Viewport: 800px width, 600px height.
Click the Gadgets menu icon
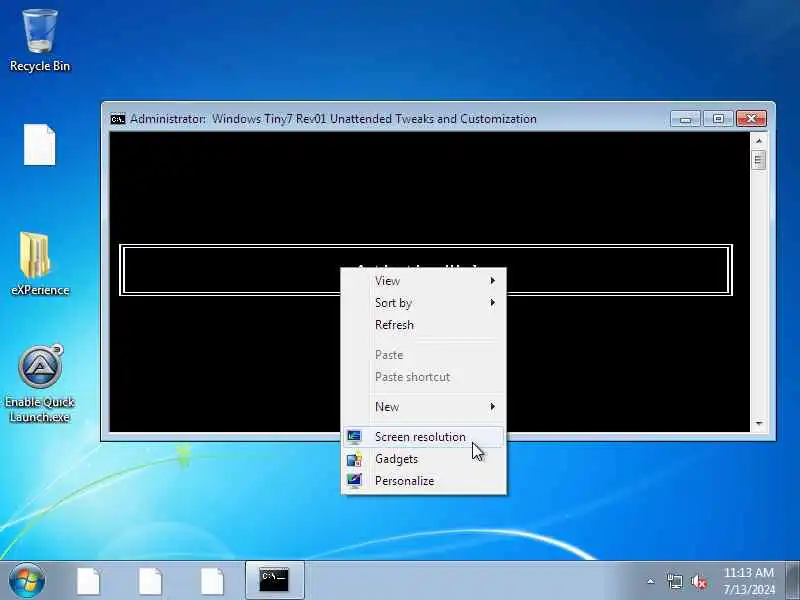[354, 459]
